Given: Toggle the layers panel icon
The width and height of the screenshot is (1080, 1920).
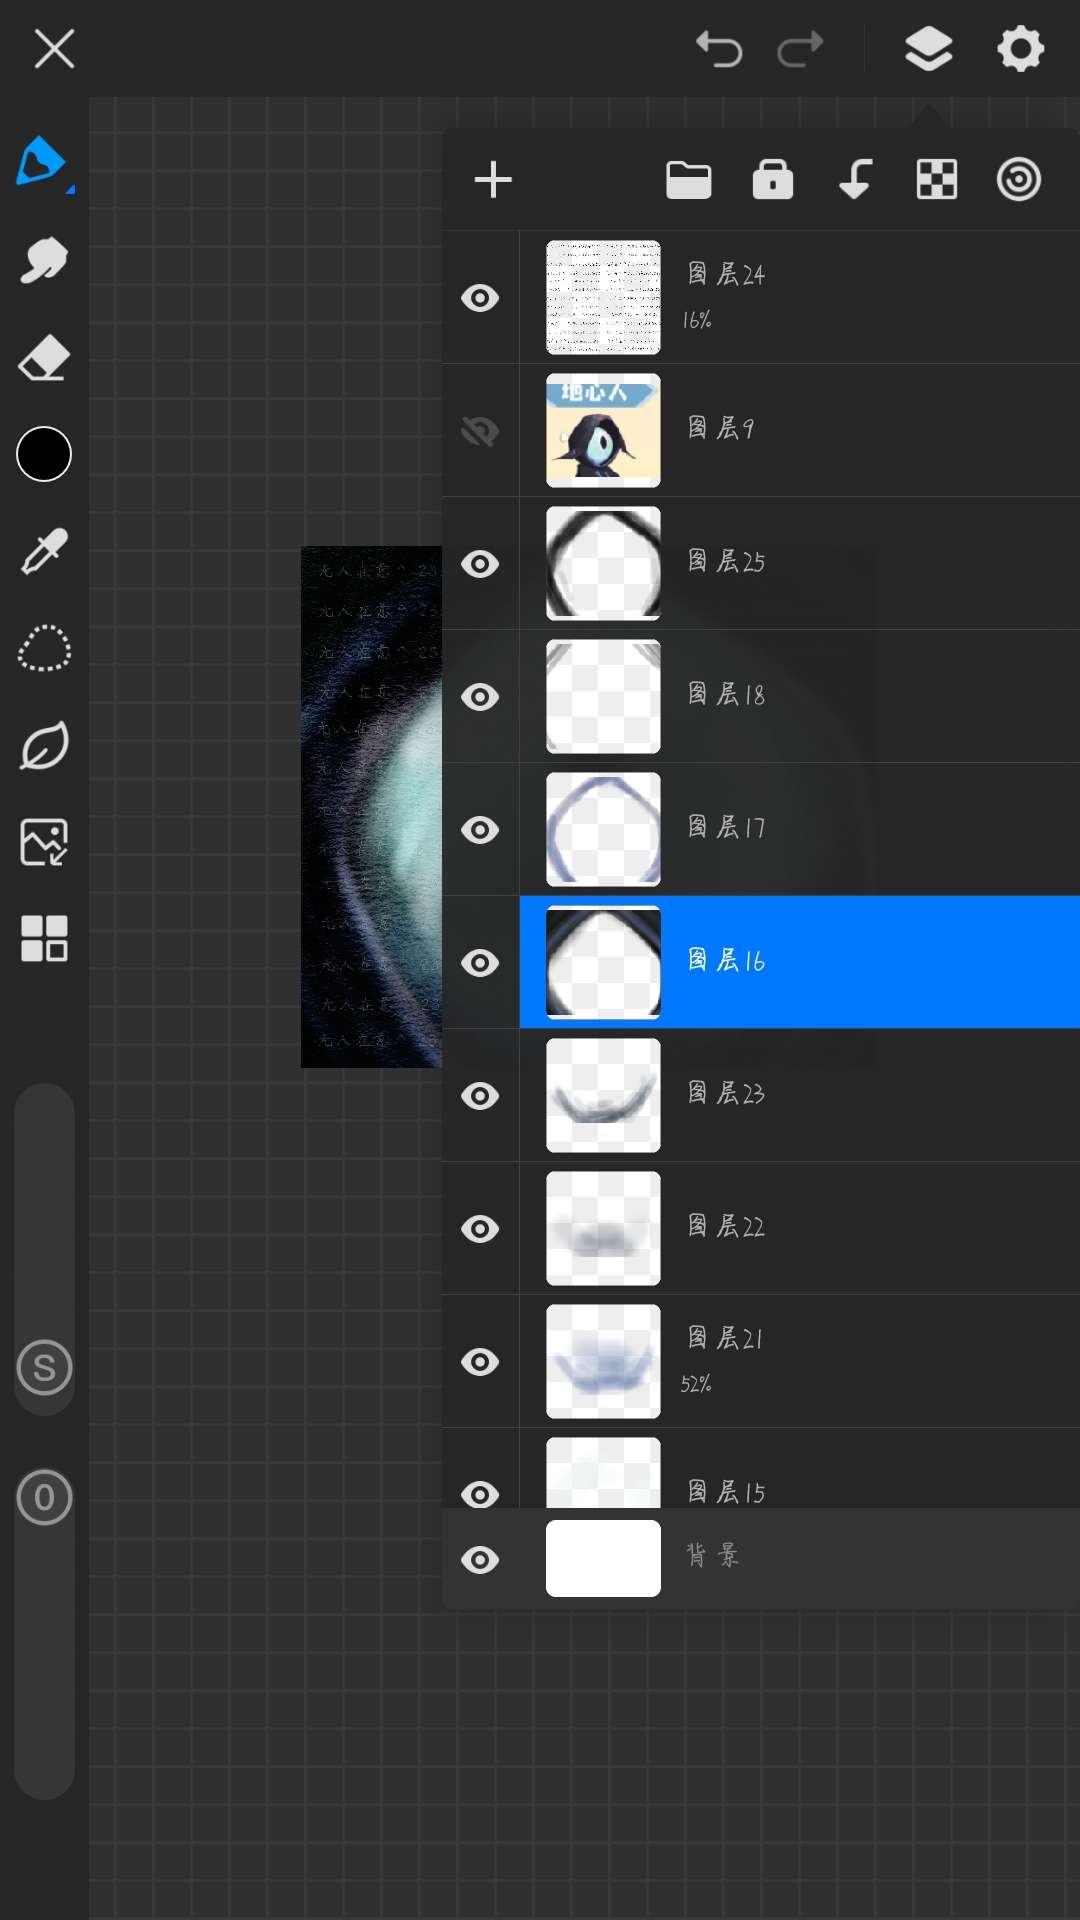Looking at the screenshot, I should (928, 48).
